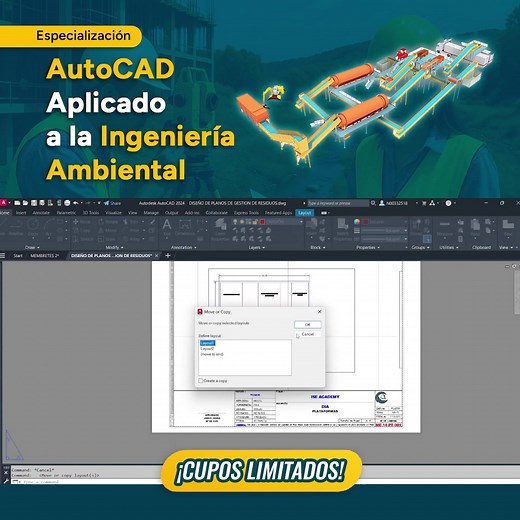
Task: Open the Insert ribbon tab
Action: (21, 213)
